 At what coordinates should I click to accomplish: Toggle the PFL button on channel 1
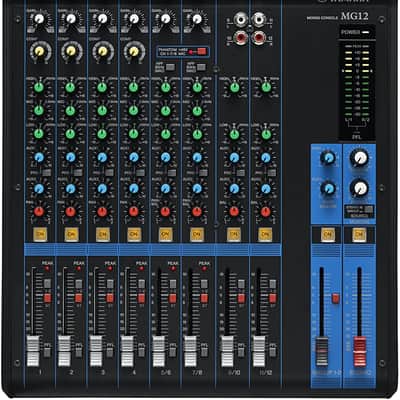[x=47, y=352]
